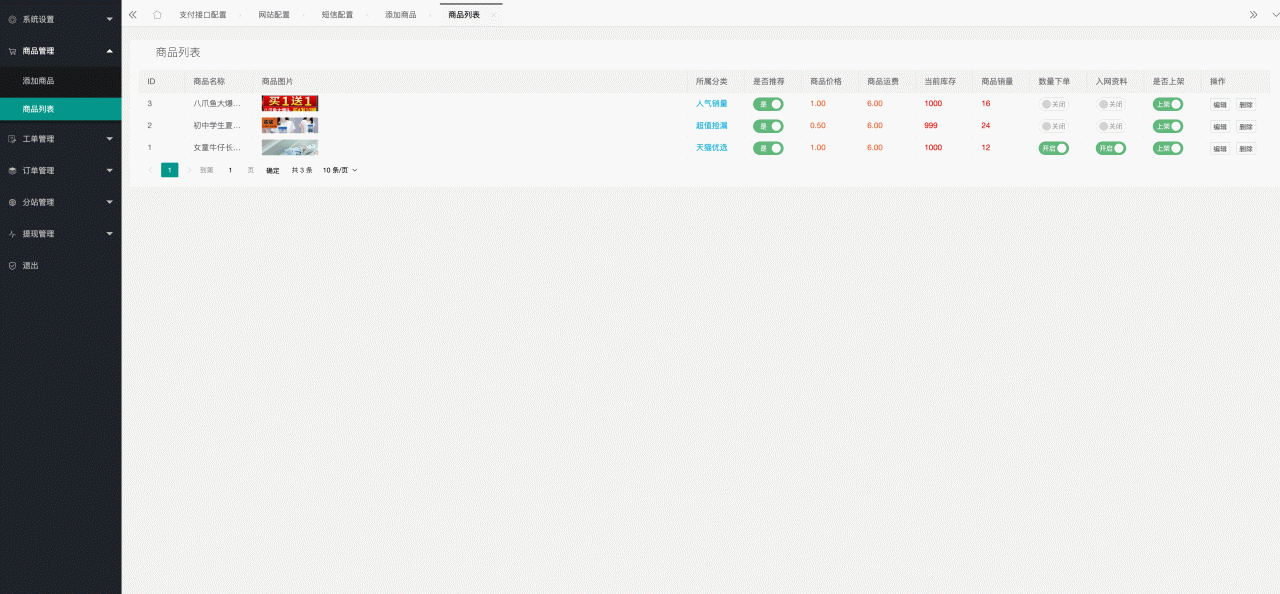Click the shield icon beside 退出

(x=12, y=266)
